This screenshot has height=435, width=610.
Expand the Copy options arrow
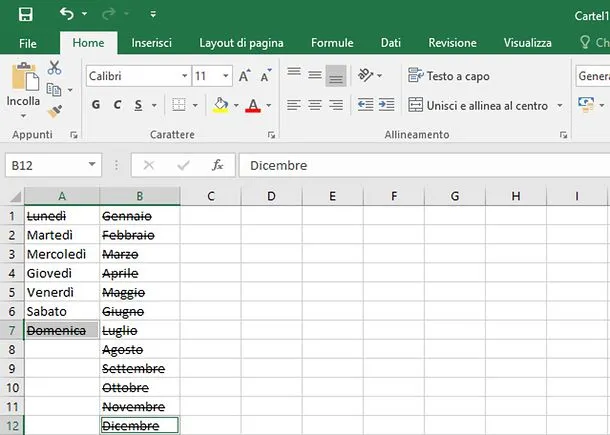click(x=70, y=90)
